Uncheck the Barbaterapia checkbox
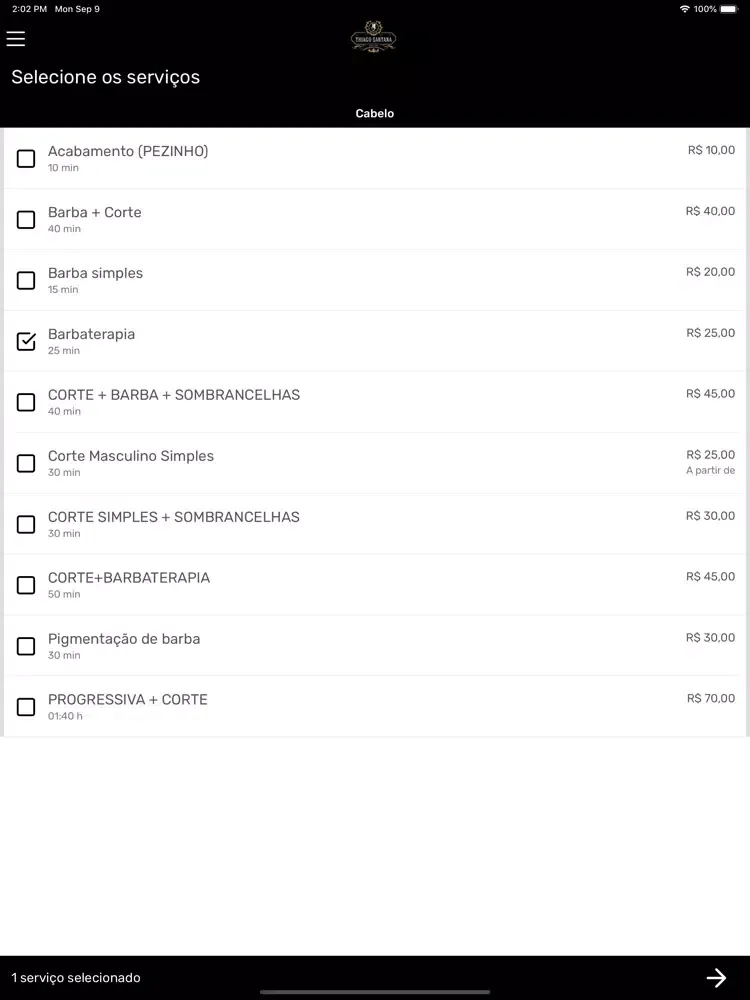 (26, 341)
